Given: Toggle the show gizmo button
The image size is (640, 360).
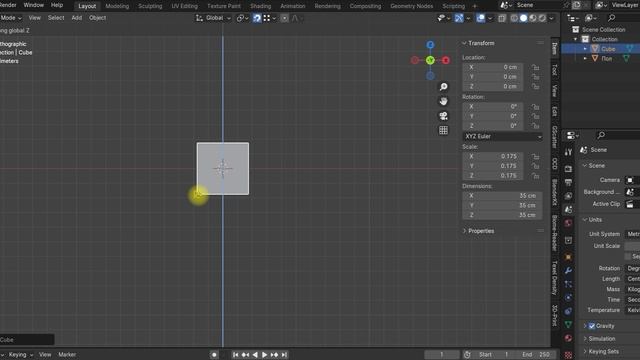Looking at the screenshot, I should coord(459,18).
